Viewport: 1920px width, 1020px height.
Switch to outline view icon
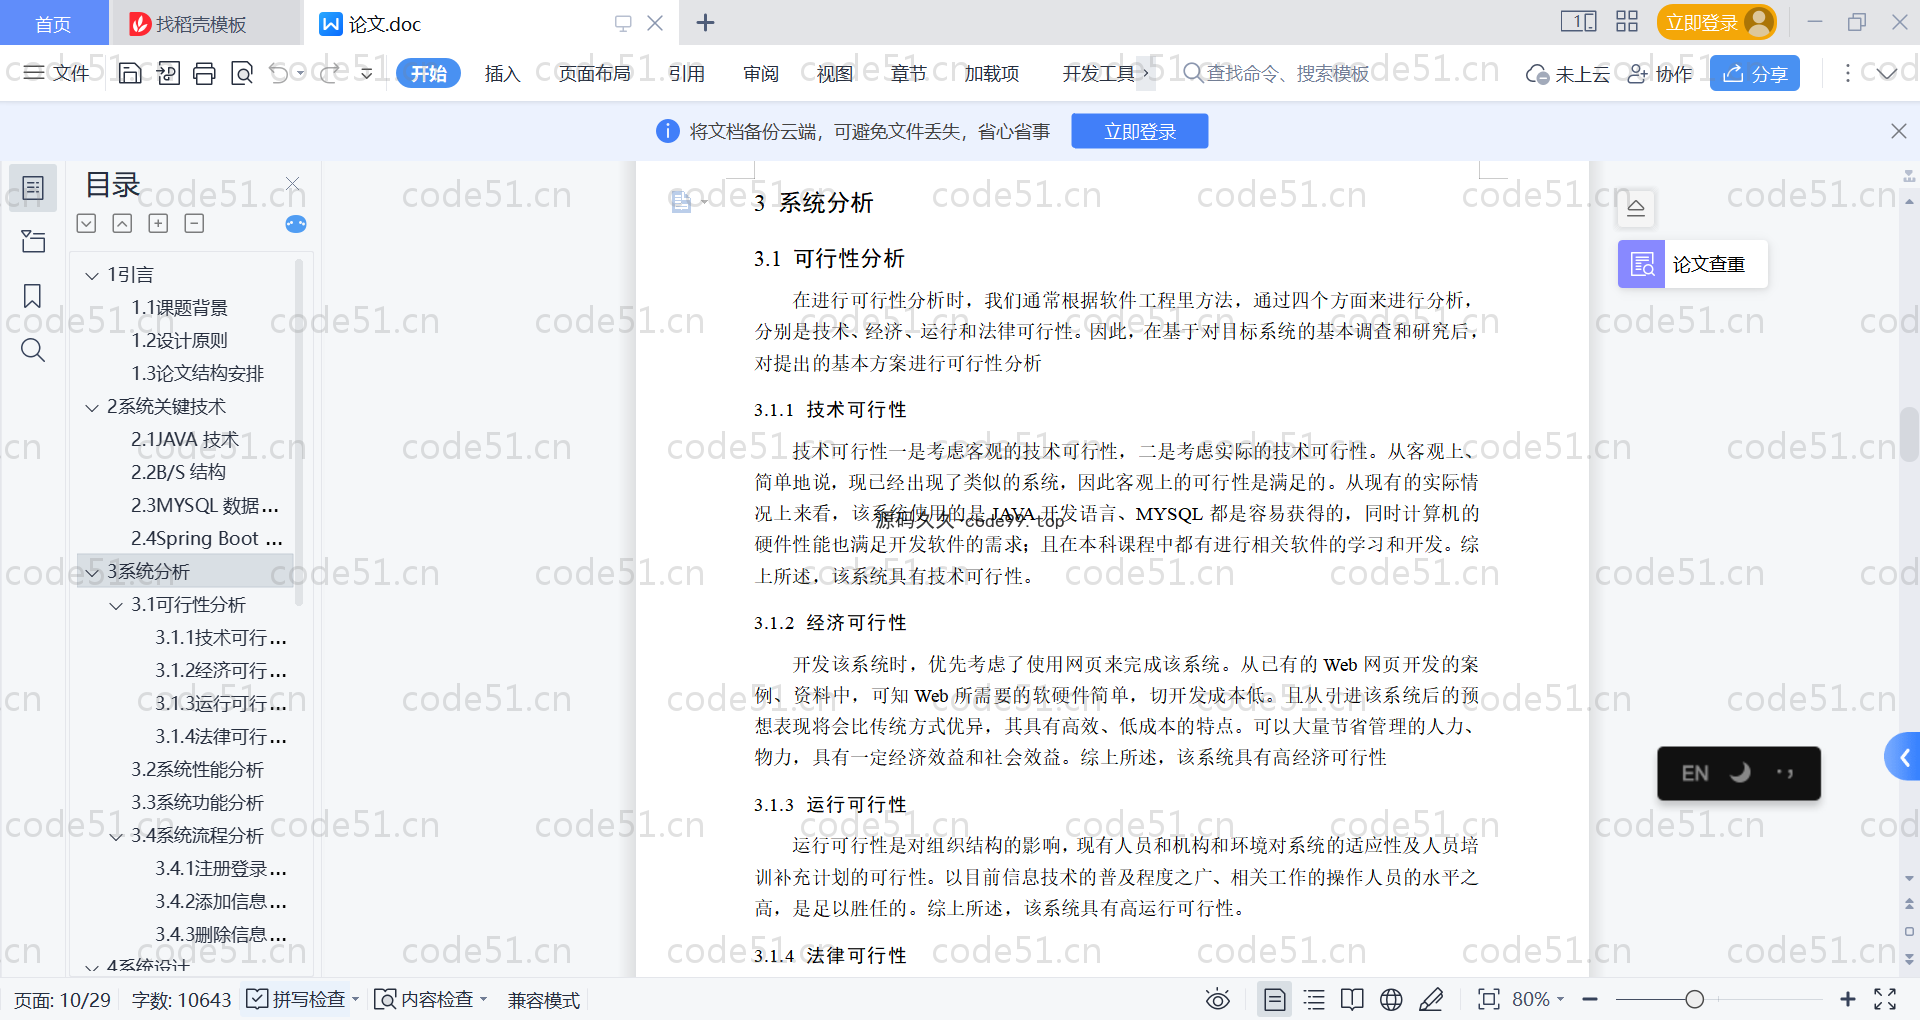(1314, 999)
